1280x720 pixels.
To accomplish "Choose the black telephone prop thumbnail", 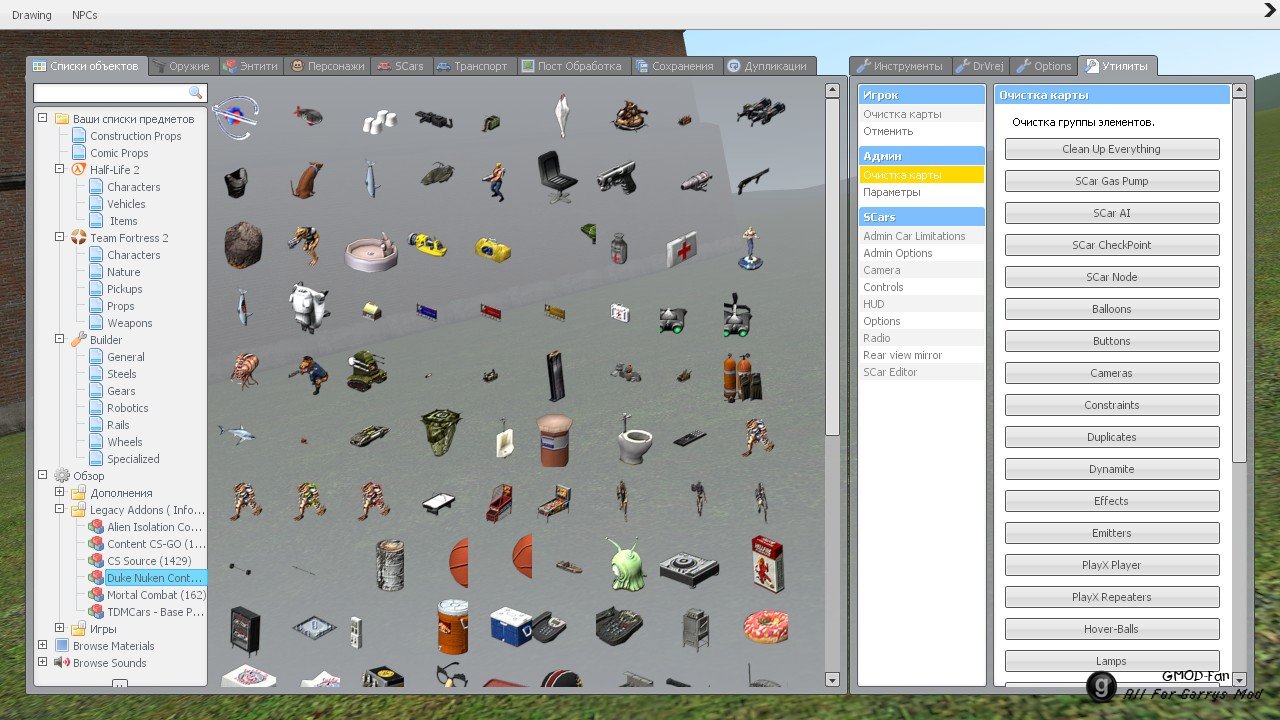I will point(548,627).
